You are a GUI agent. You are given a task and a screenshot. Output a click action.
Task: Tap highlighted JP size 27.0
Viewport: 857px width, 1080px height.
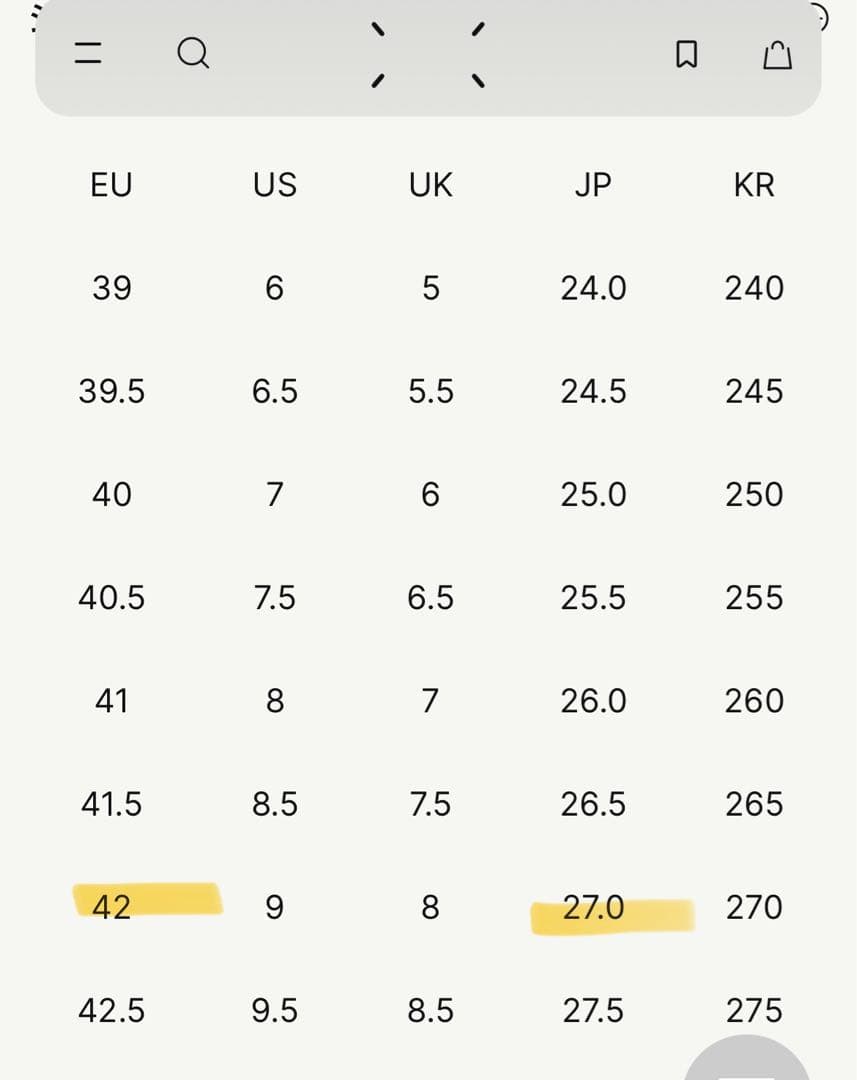593,908
